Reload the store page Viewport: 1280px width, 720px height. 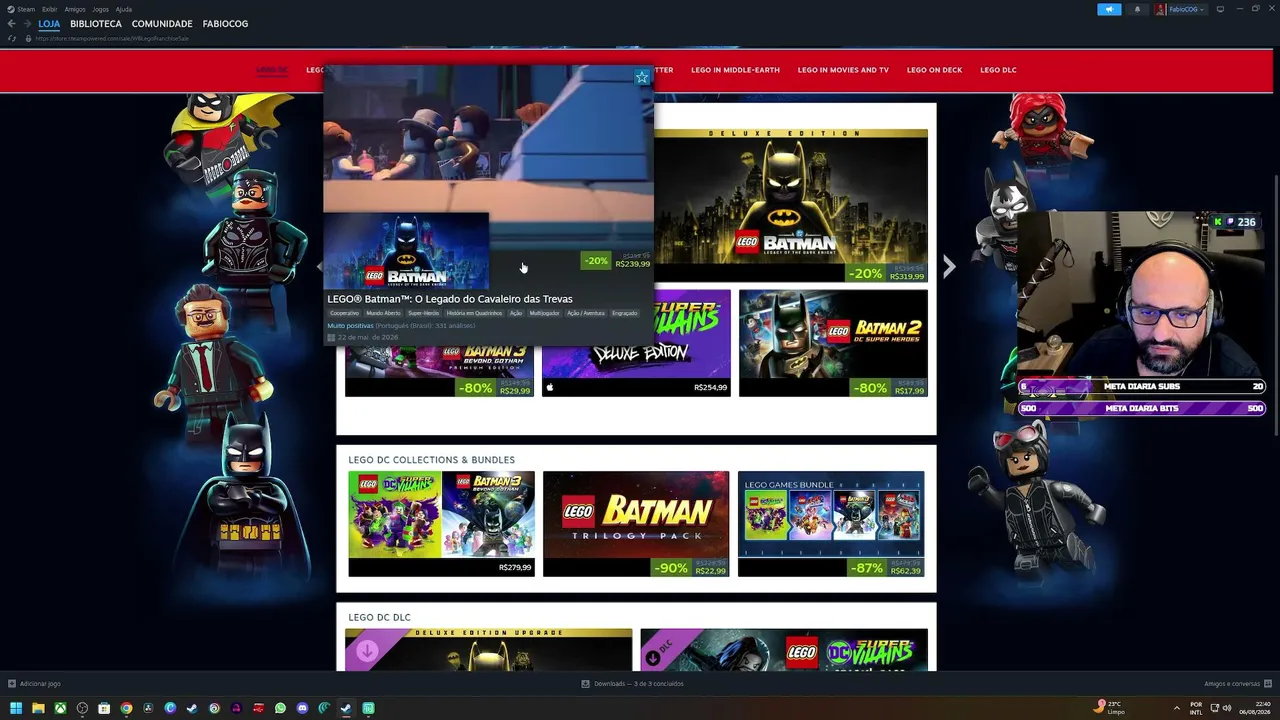[x=14, y=38]
